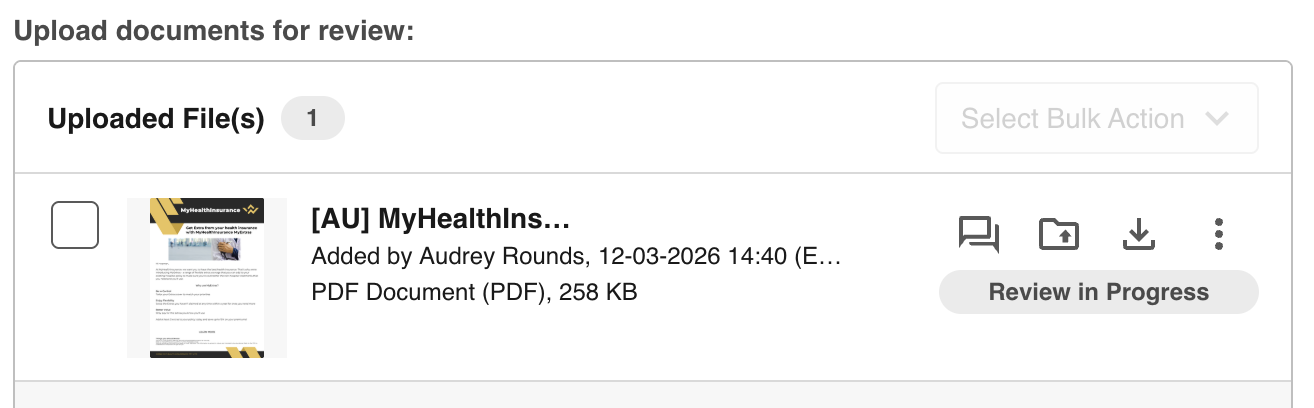
Task: Open the Select Bulk Action dropdown text
Action: pos(1072,119)
